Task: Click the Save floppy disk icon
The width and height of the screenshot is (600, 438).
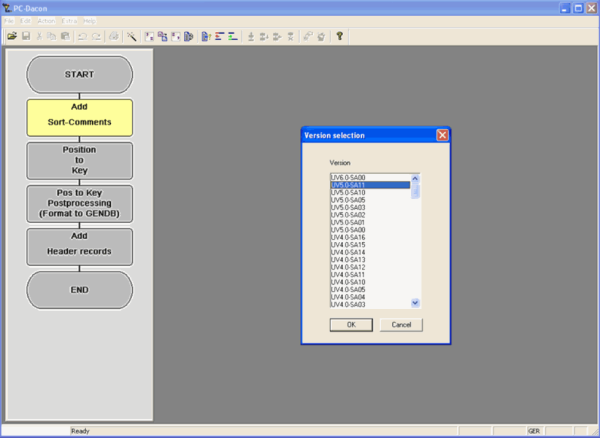Action: click(x=26, y=36)
